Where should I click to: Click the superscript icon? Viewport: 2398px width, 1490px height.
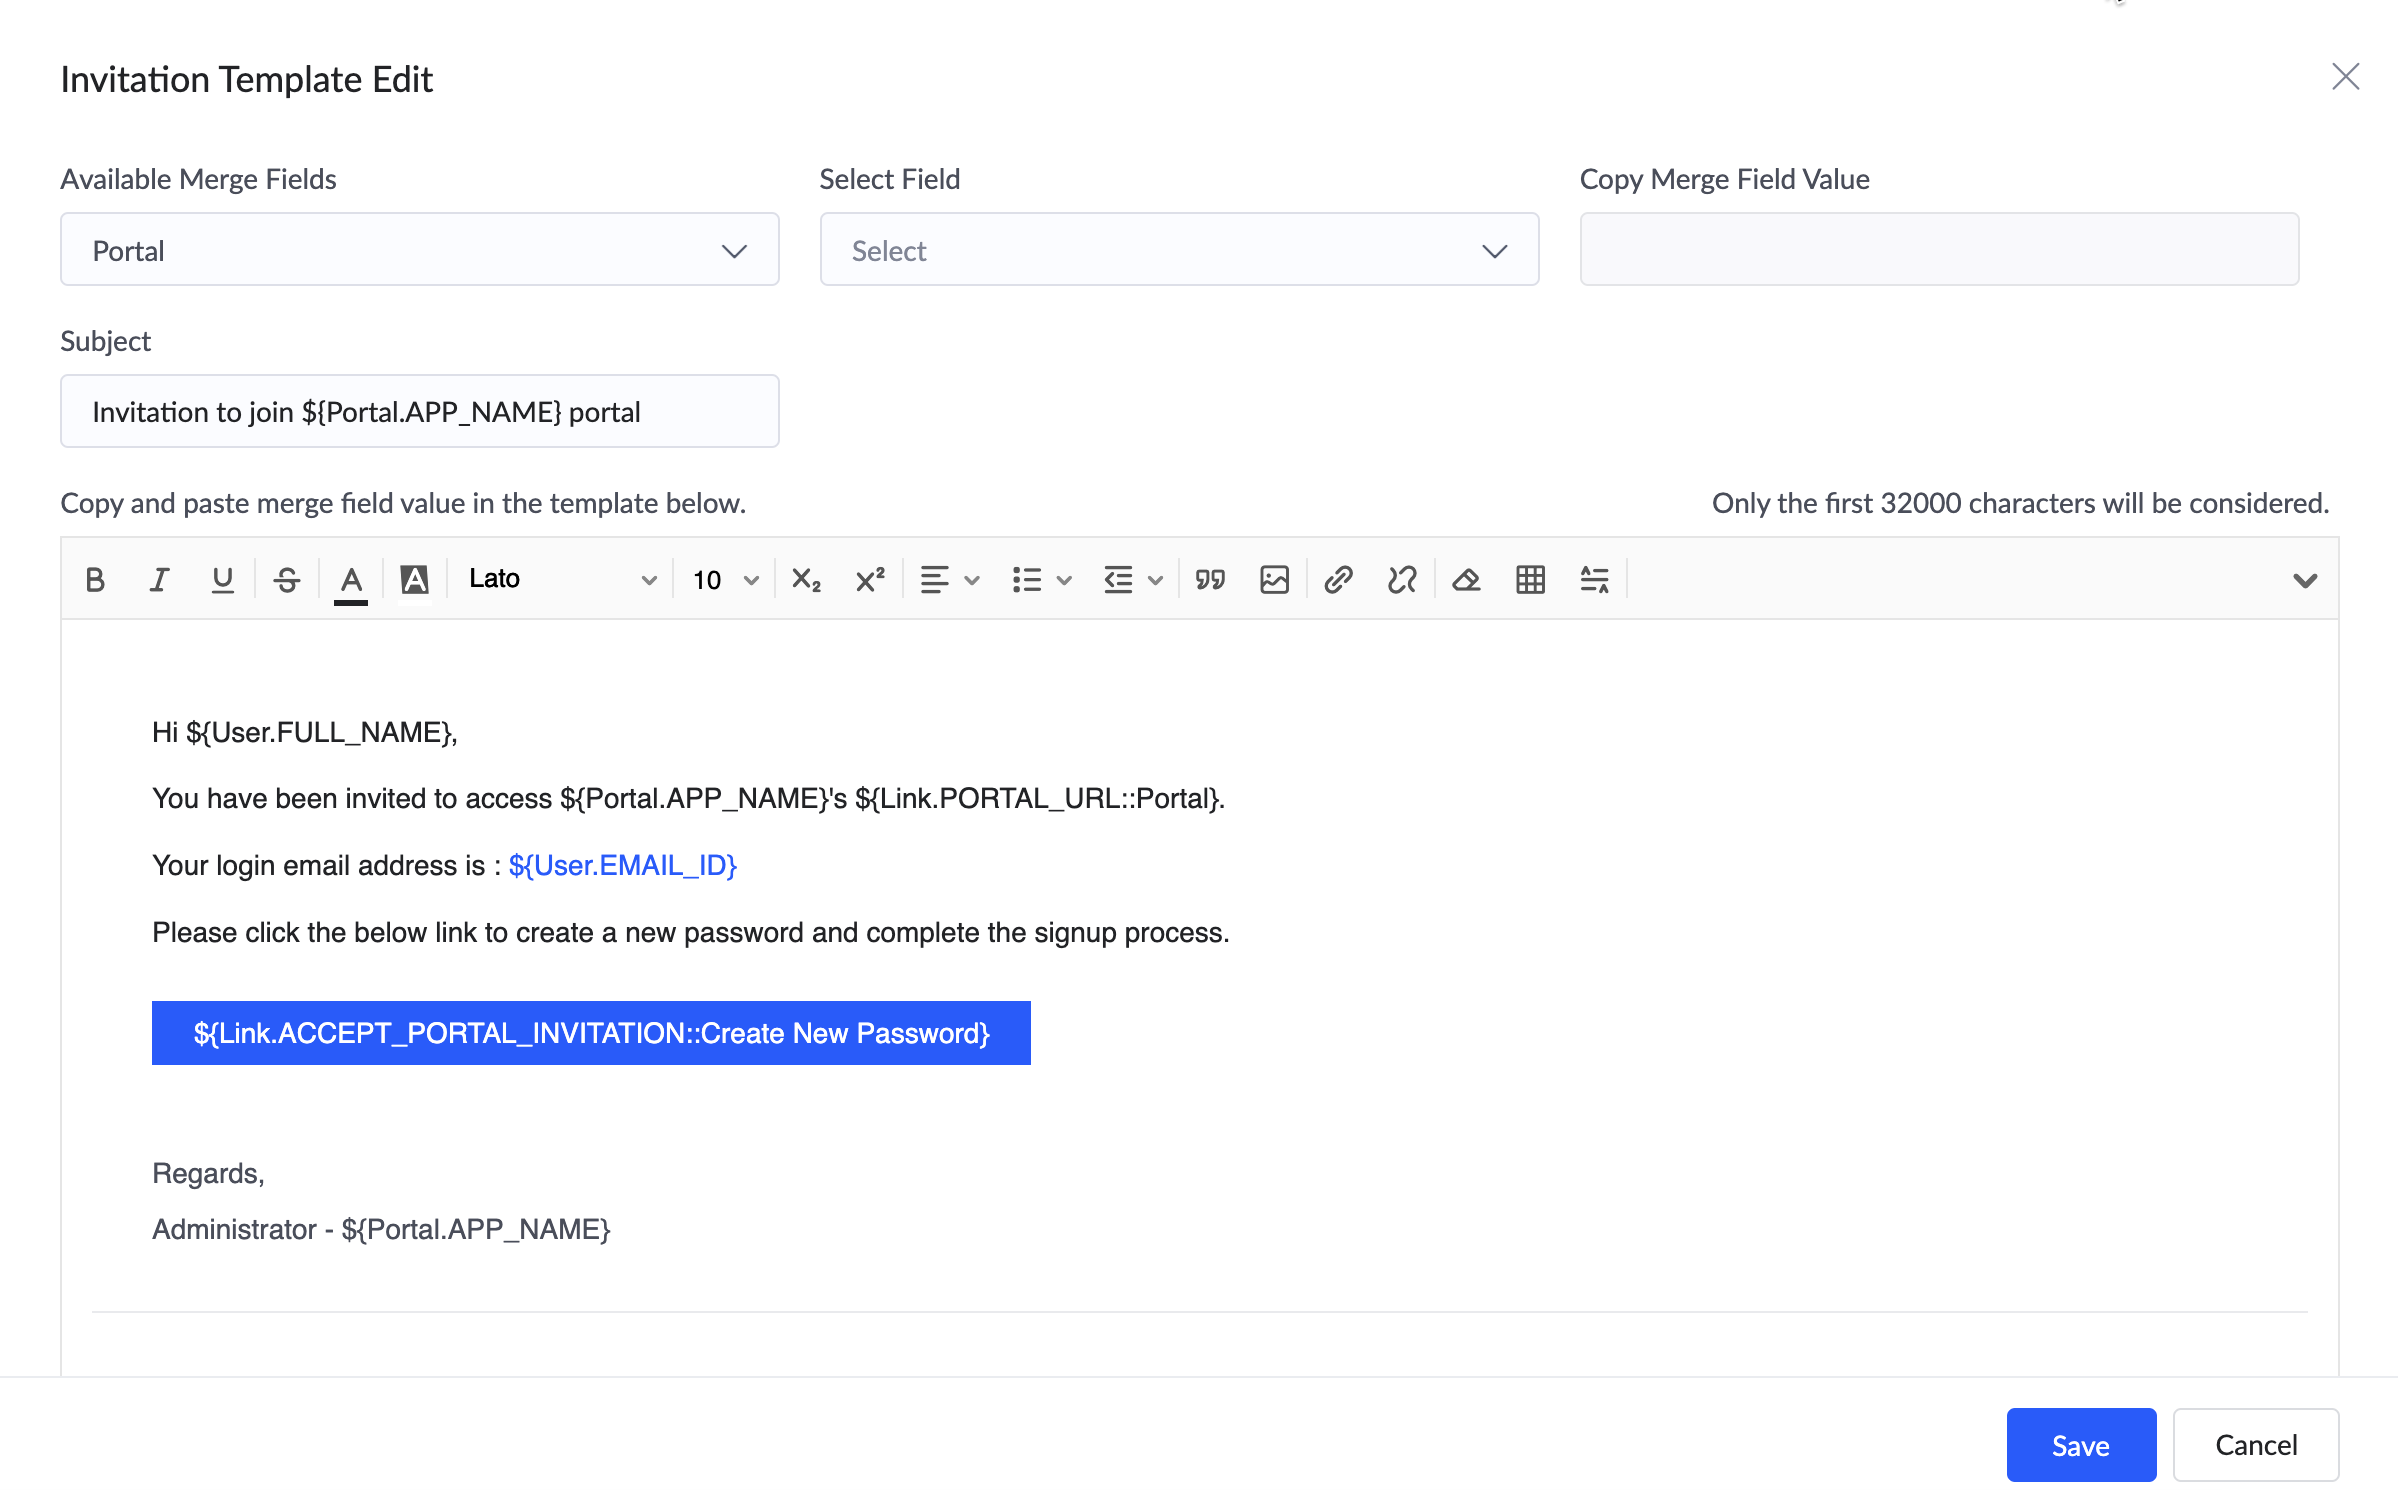point(870,579)
